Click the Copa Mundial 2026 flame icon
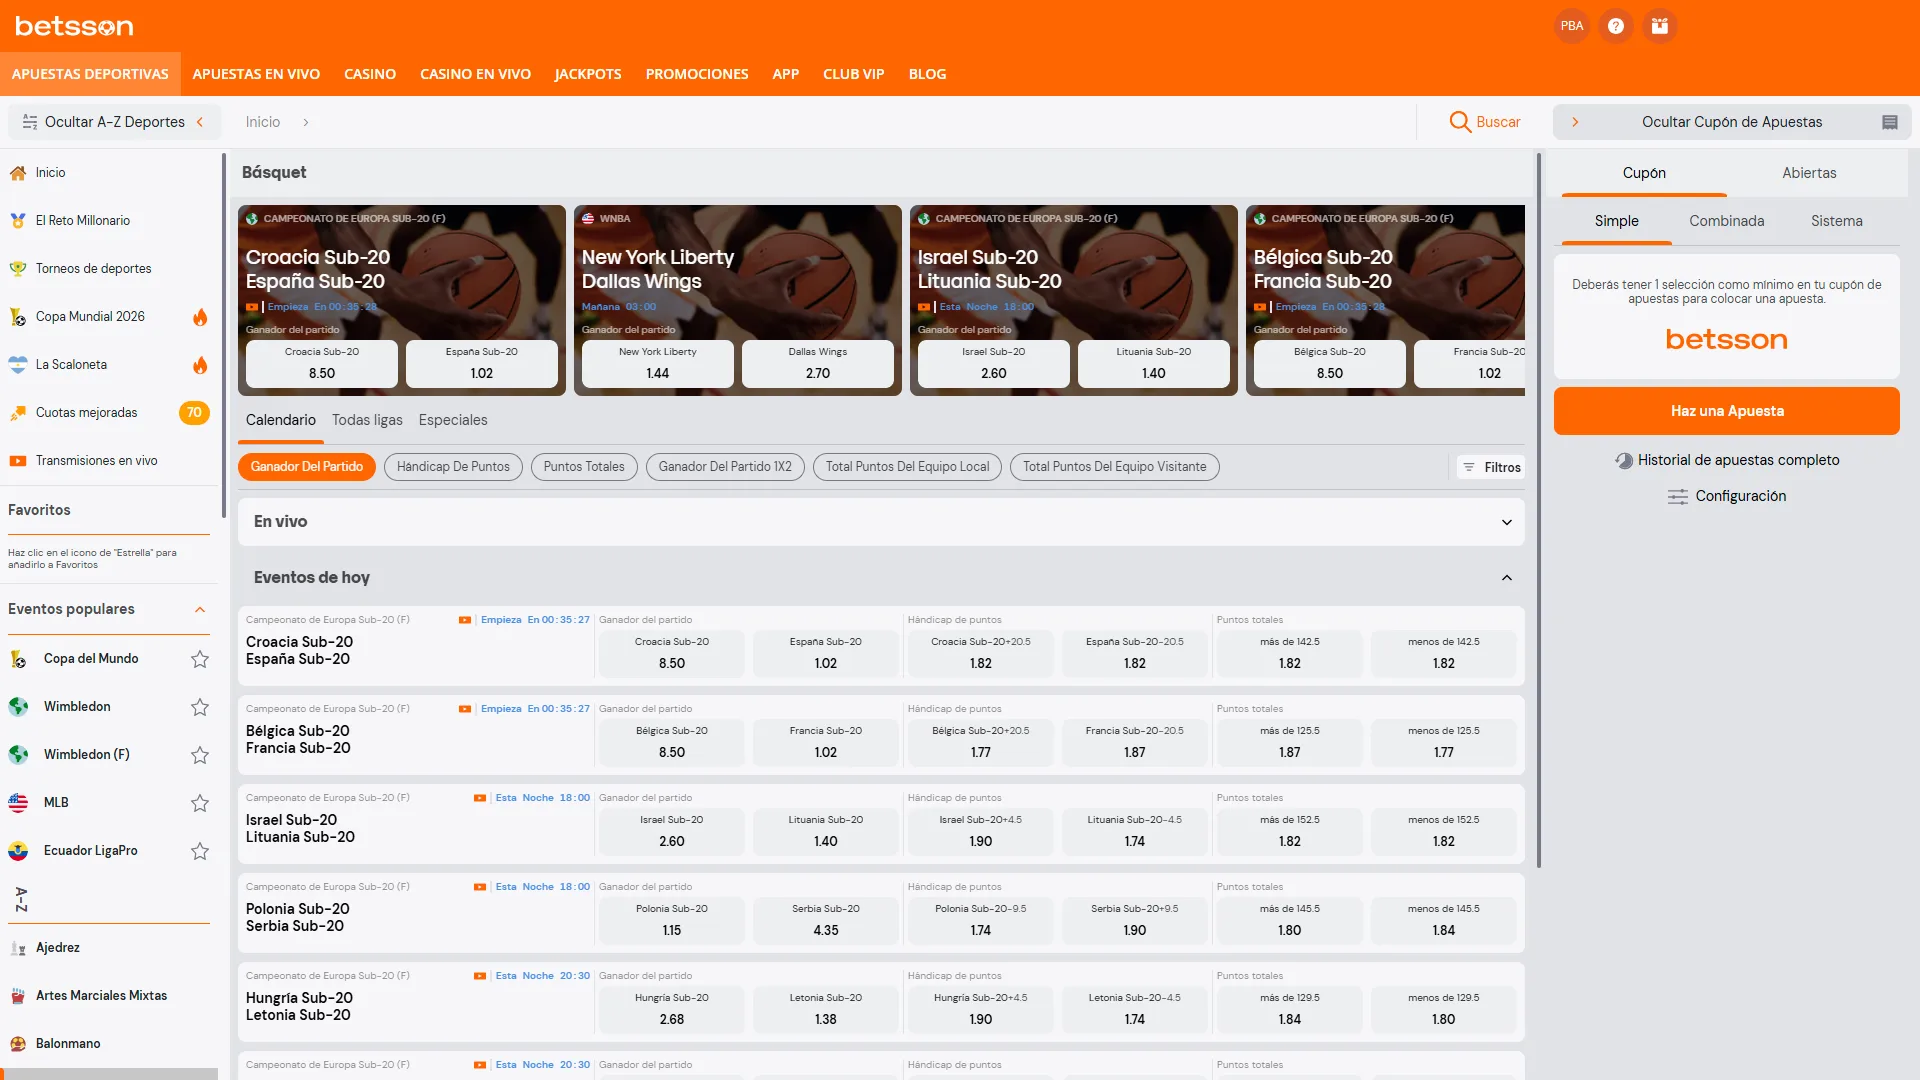1920x1080 pixels. 200,317
